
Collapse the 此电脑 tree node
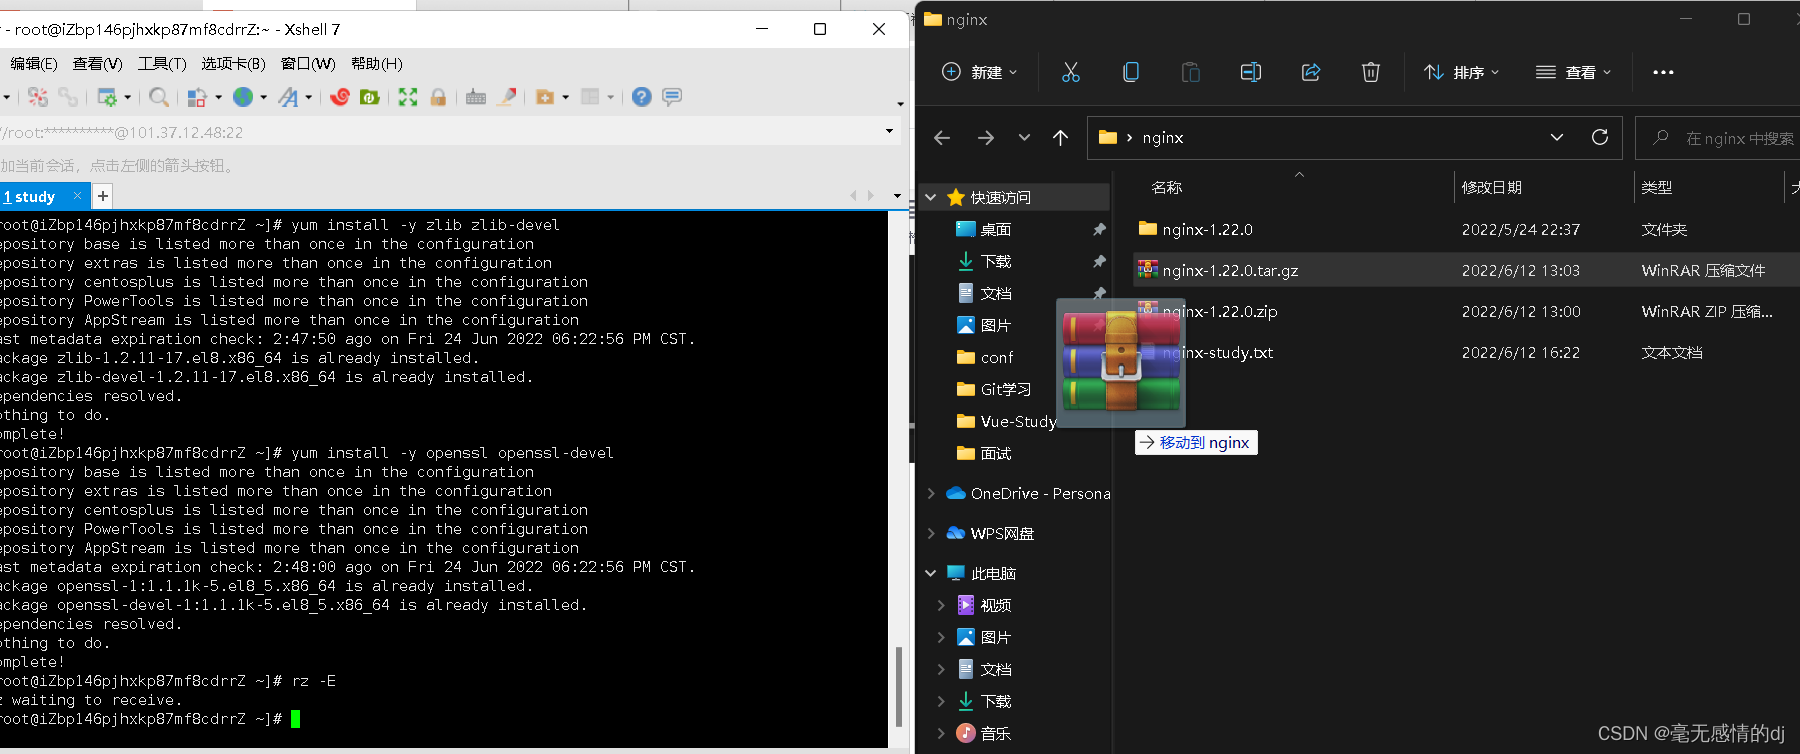point(931,573)
